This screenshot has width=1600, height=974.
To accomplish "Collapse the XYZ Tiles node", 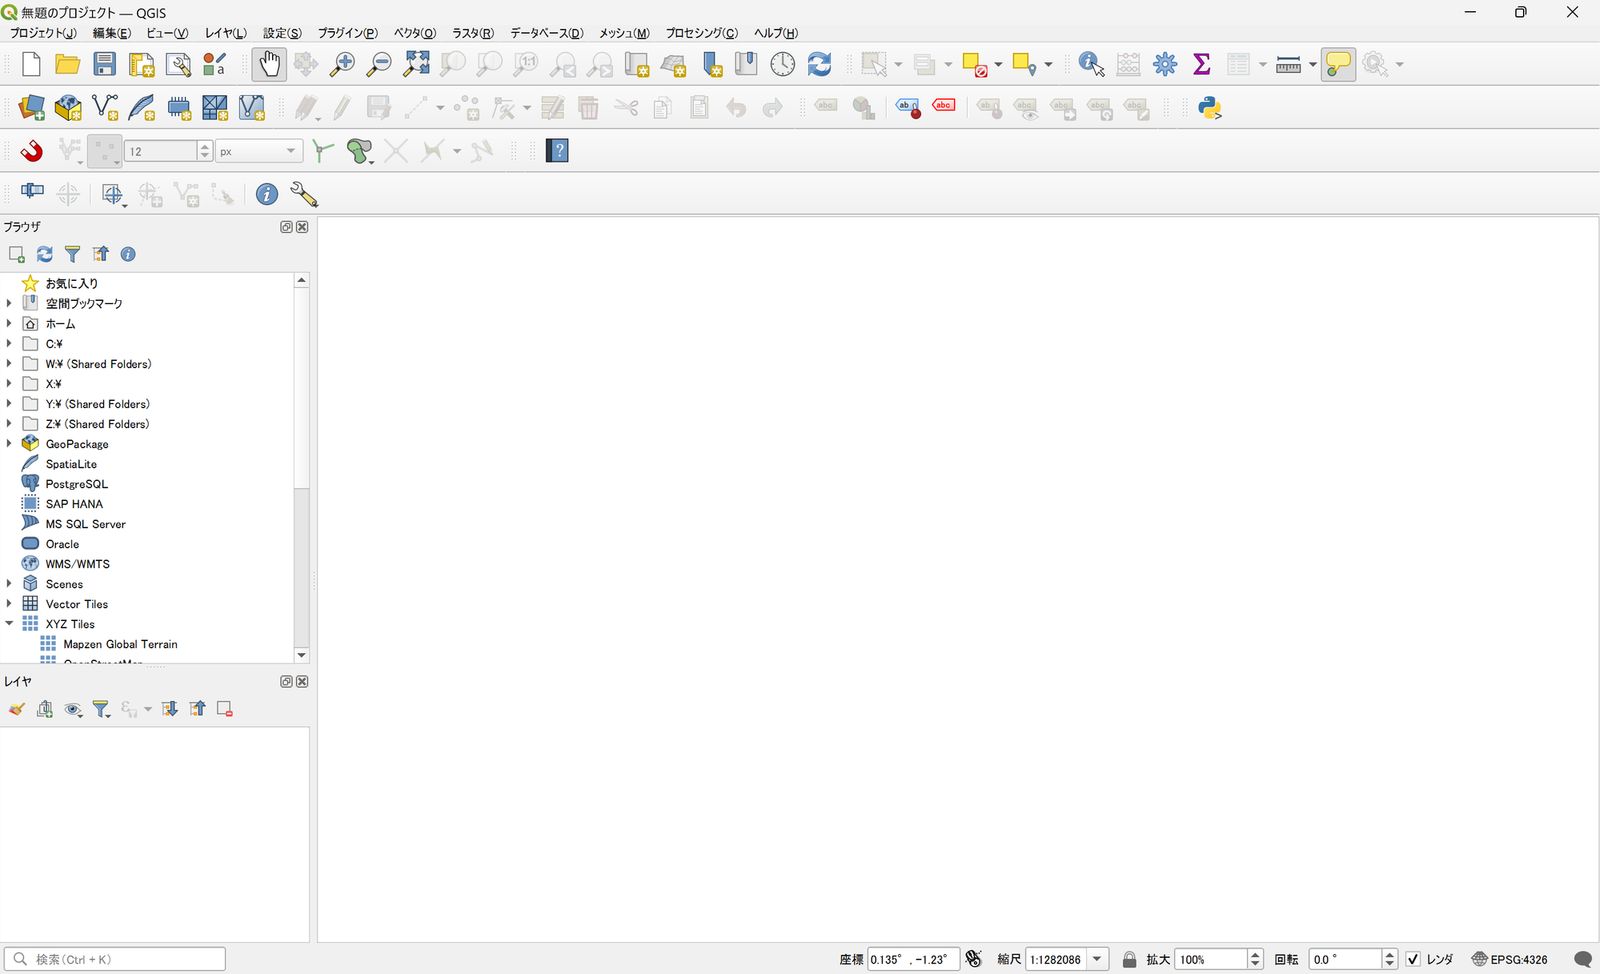I will (9, 623).
